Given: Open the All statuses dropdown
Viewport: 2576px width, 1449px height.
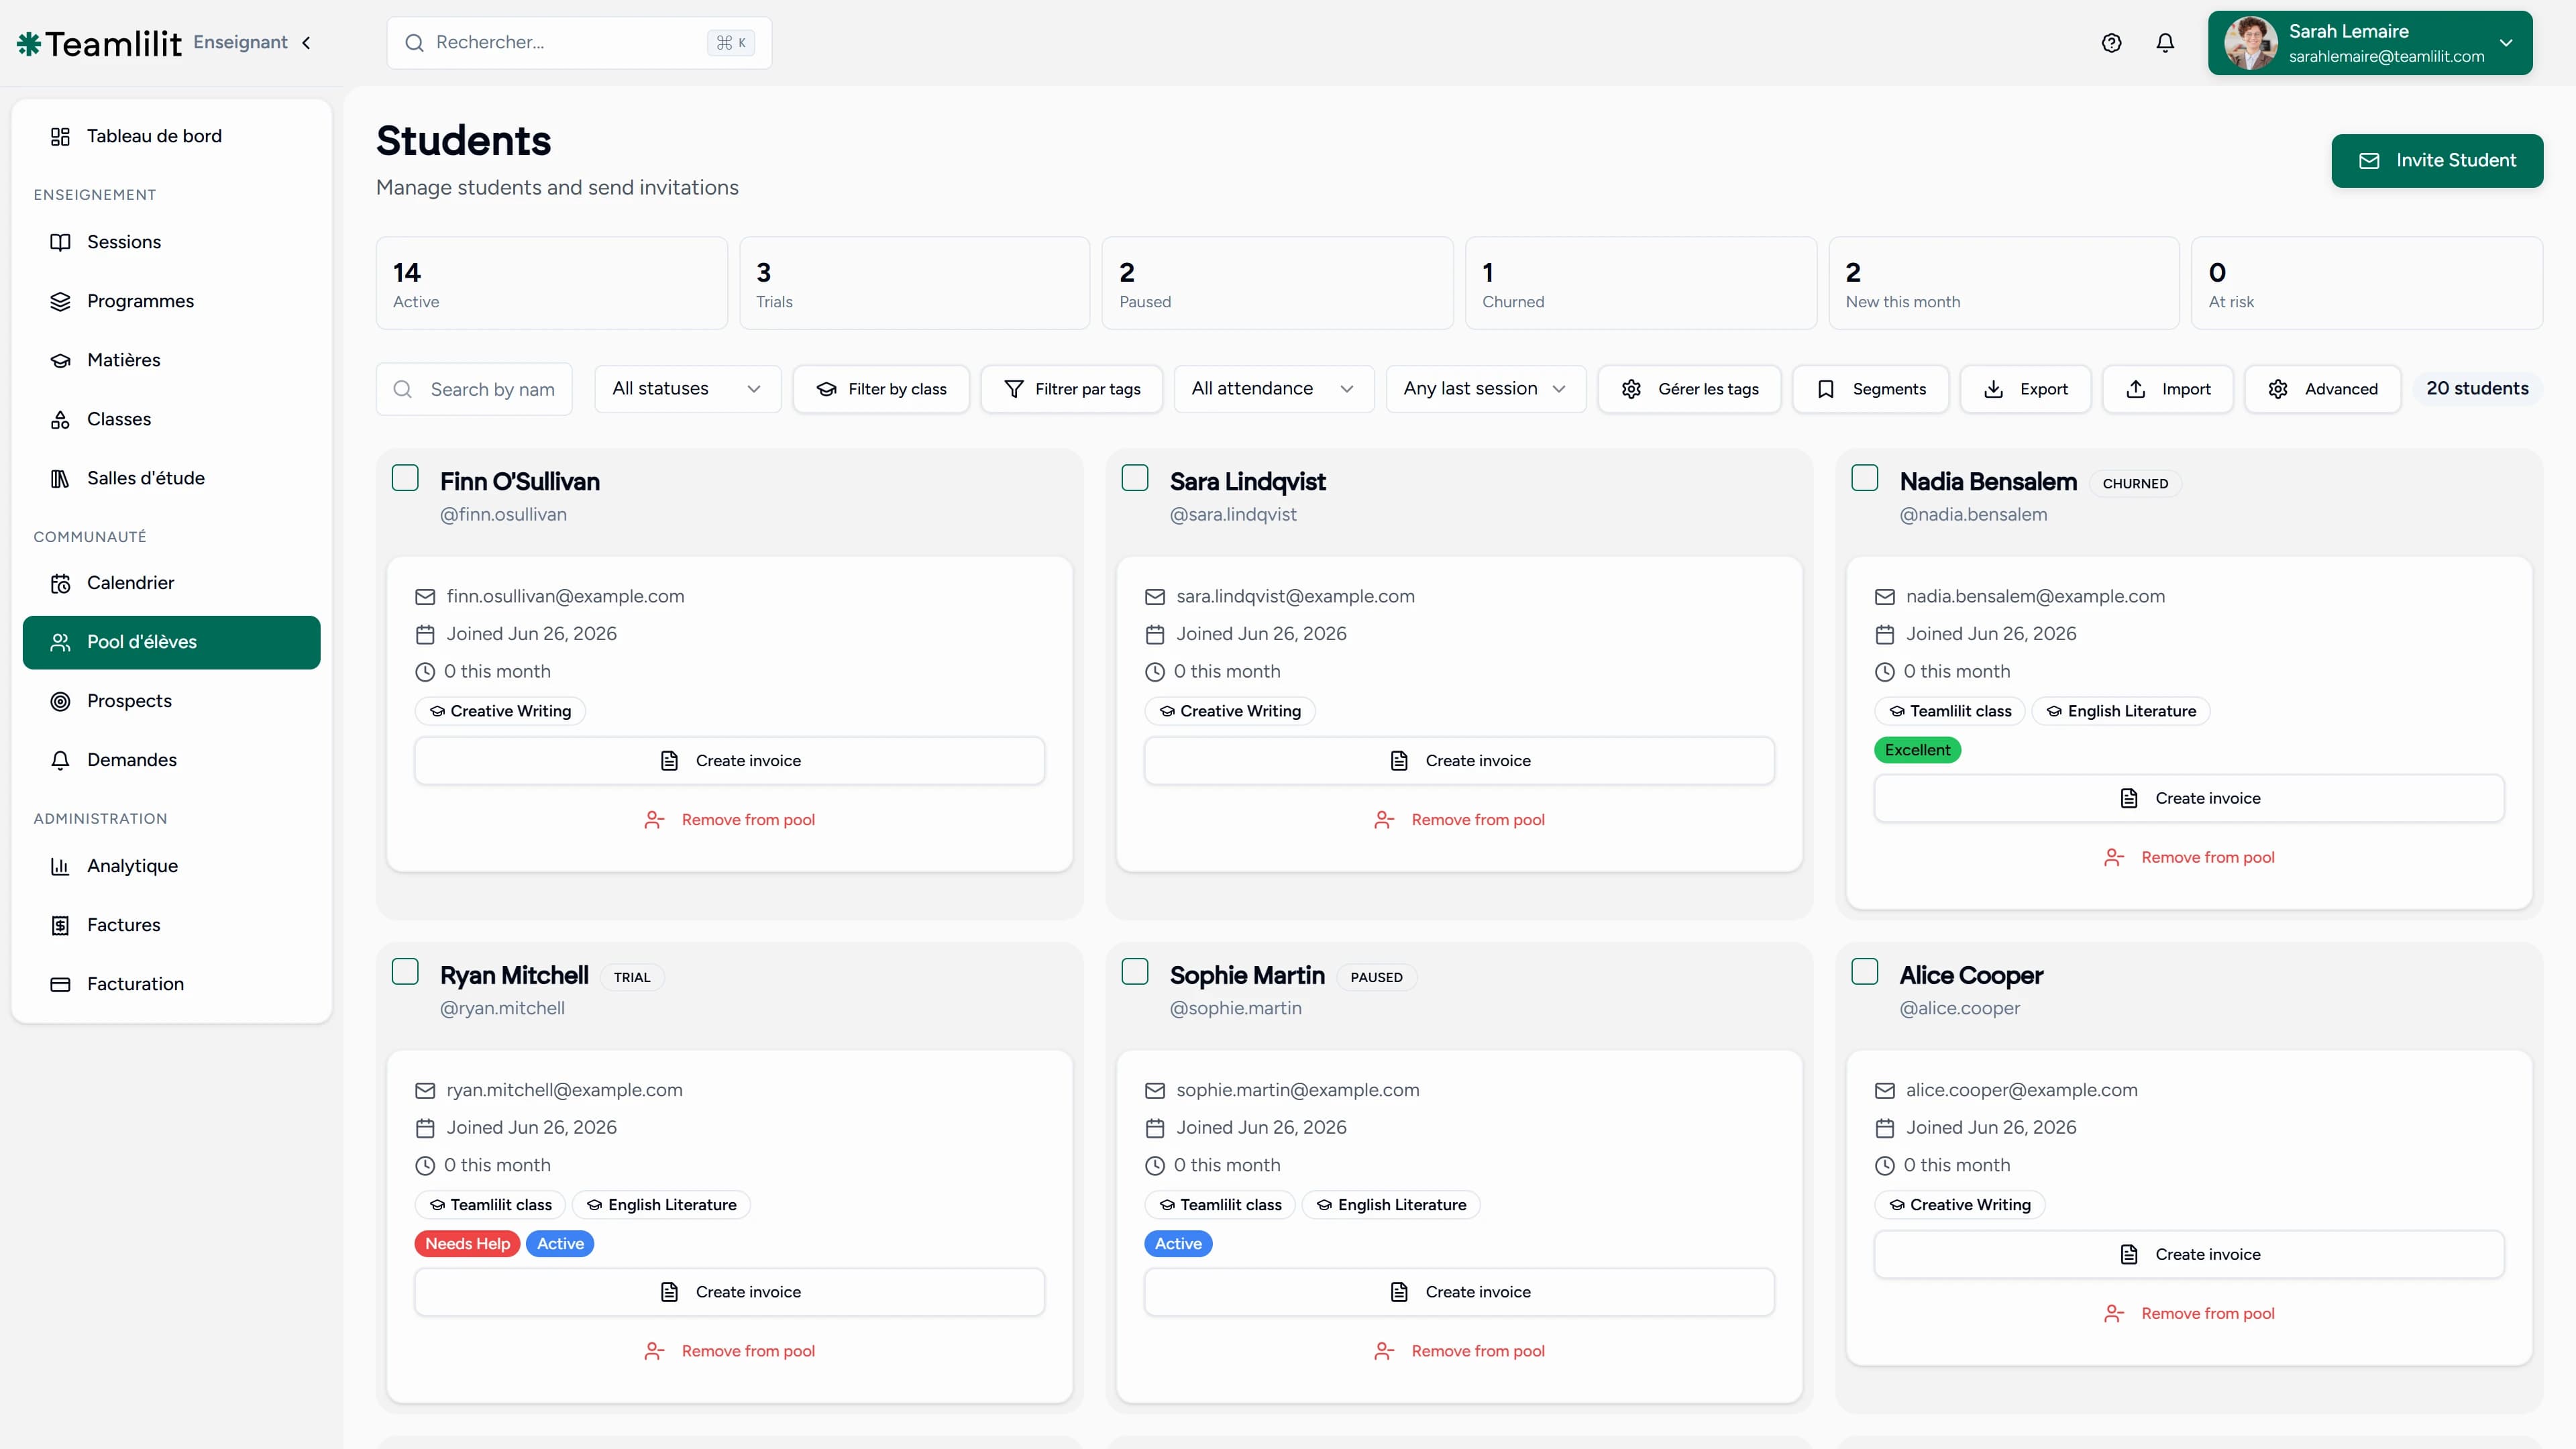Looking at the screenshot, I should coord(687,389).
